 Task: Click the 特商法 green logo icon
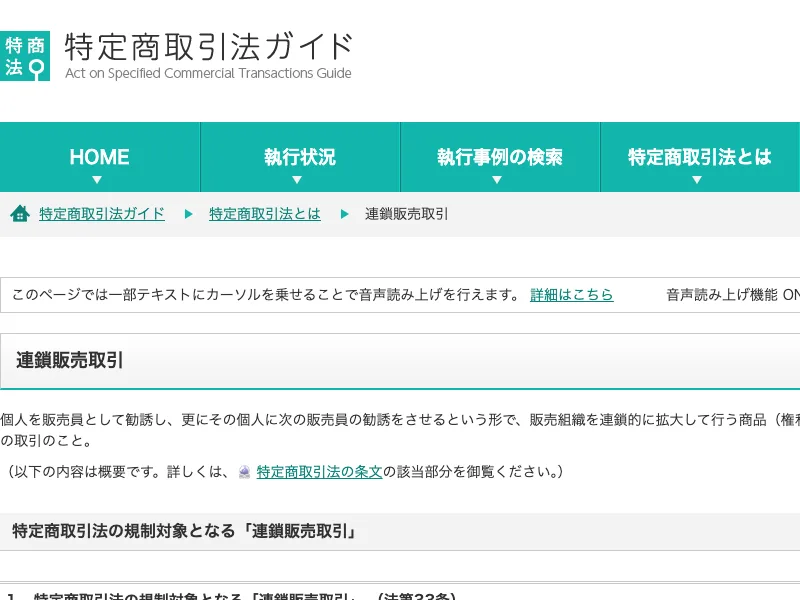24,56
